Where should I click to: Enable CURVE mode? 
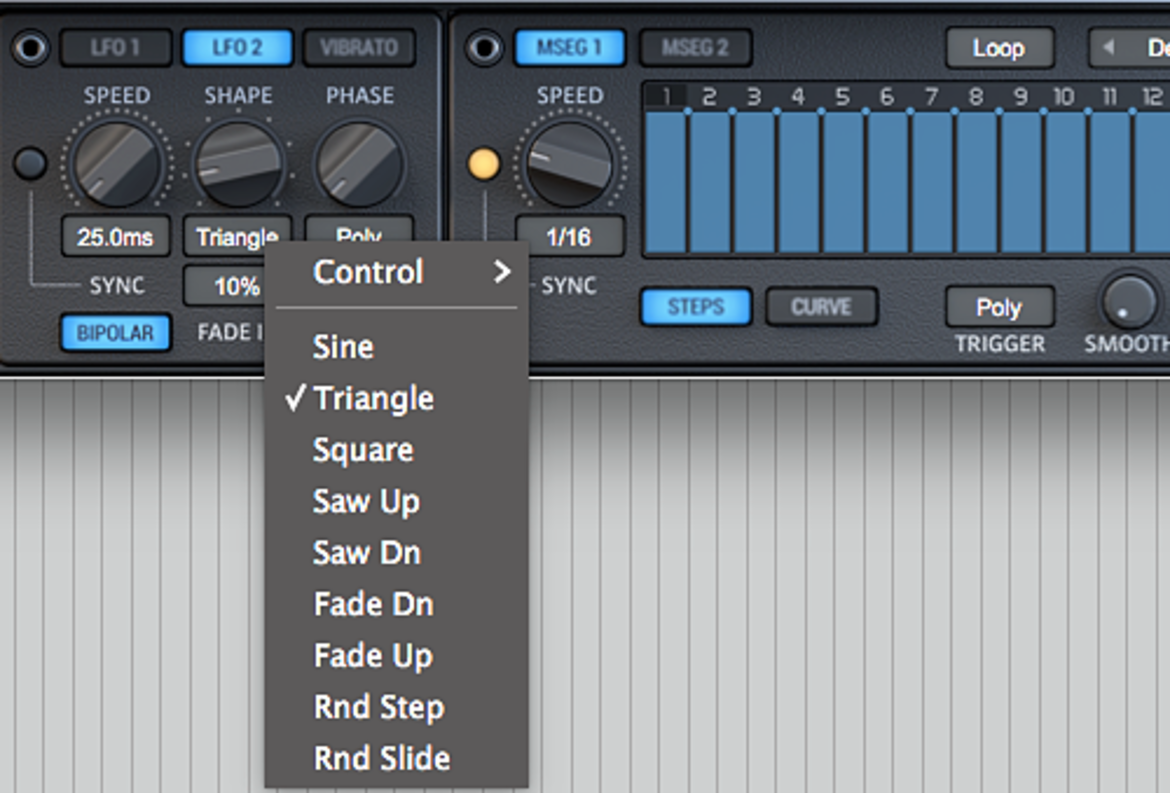point(822,307)
